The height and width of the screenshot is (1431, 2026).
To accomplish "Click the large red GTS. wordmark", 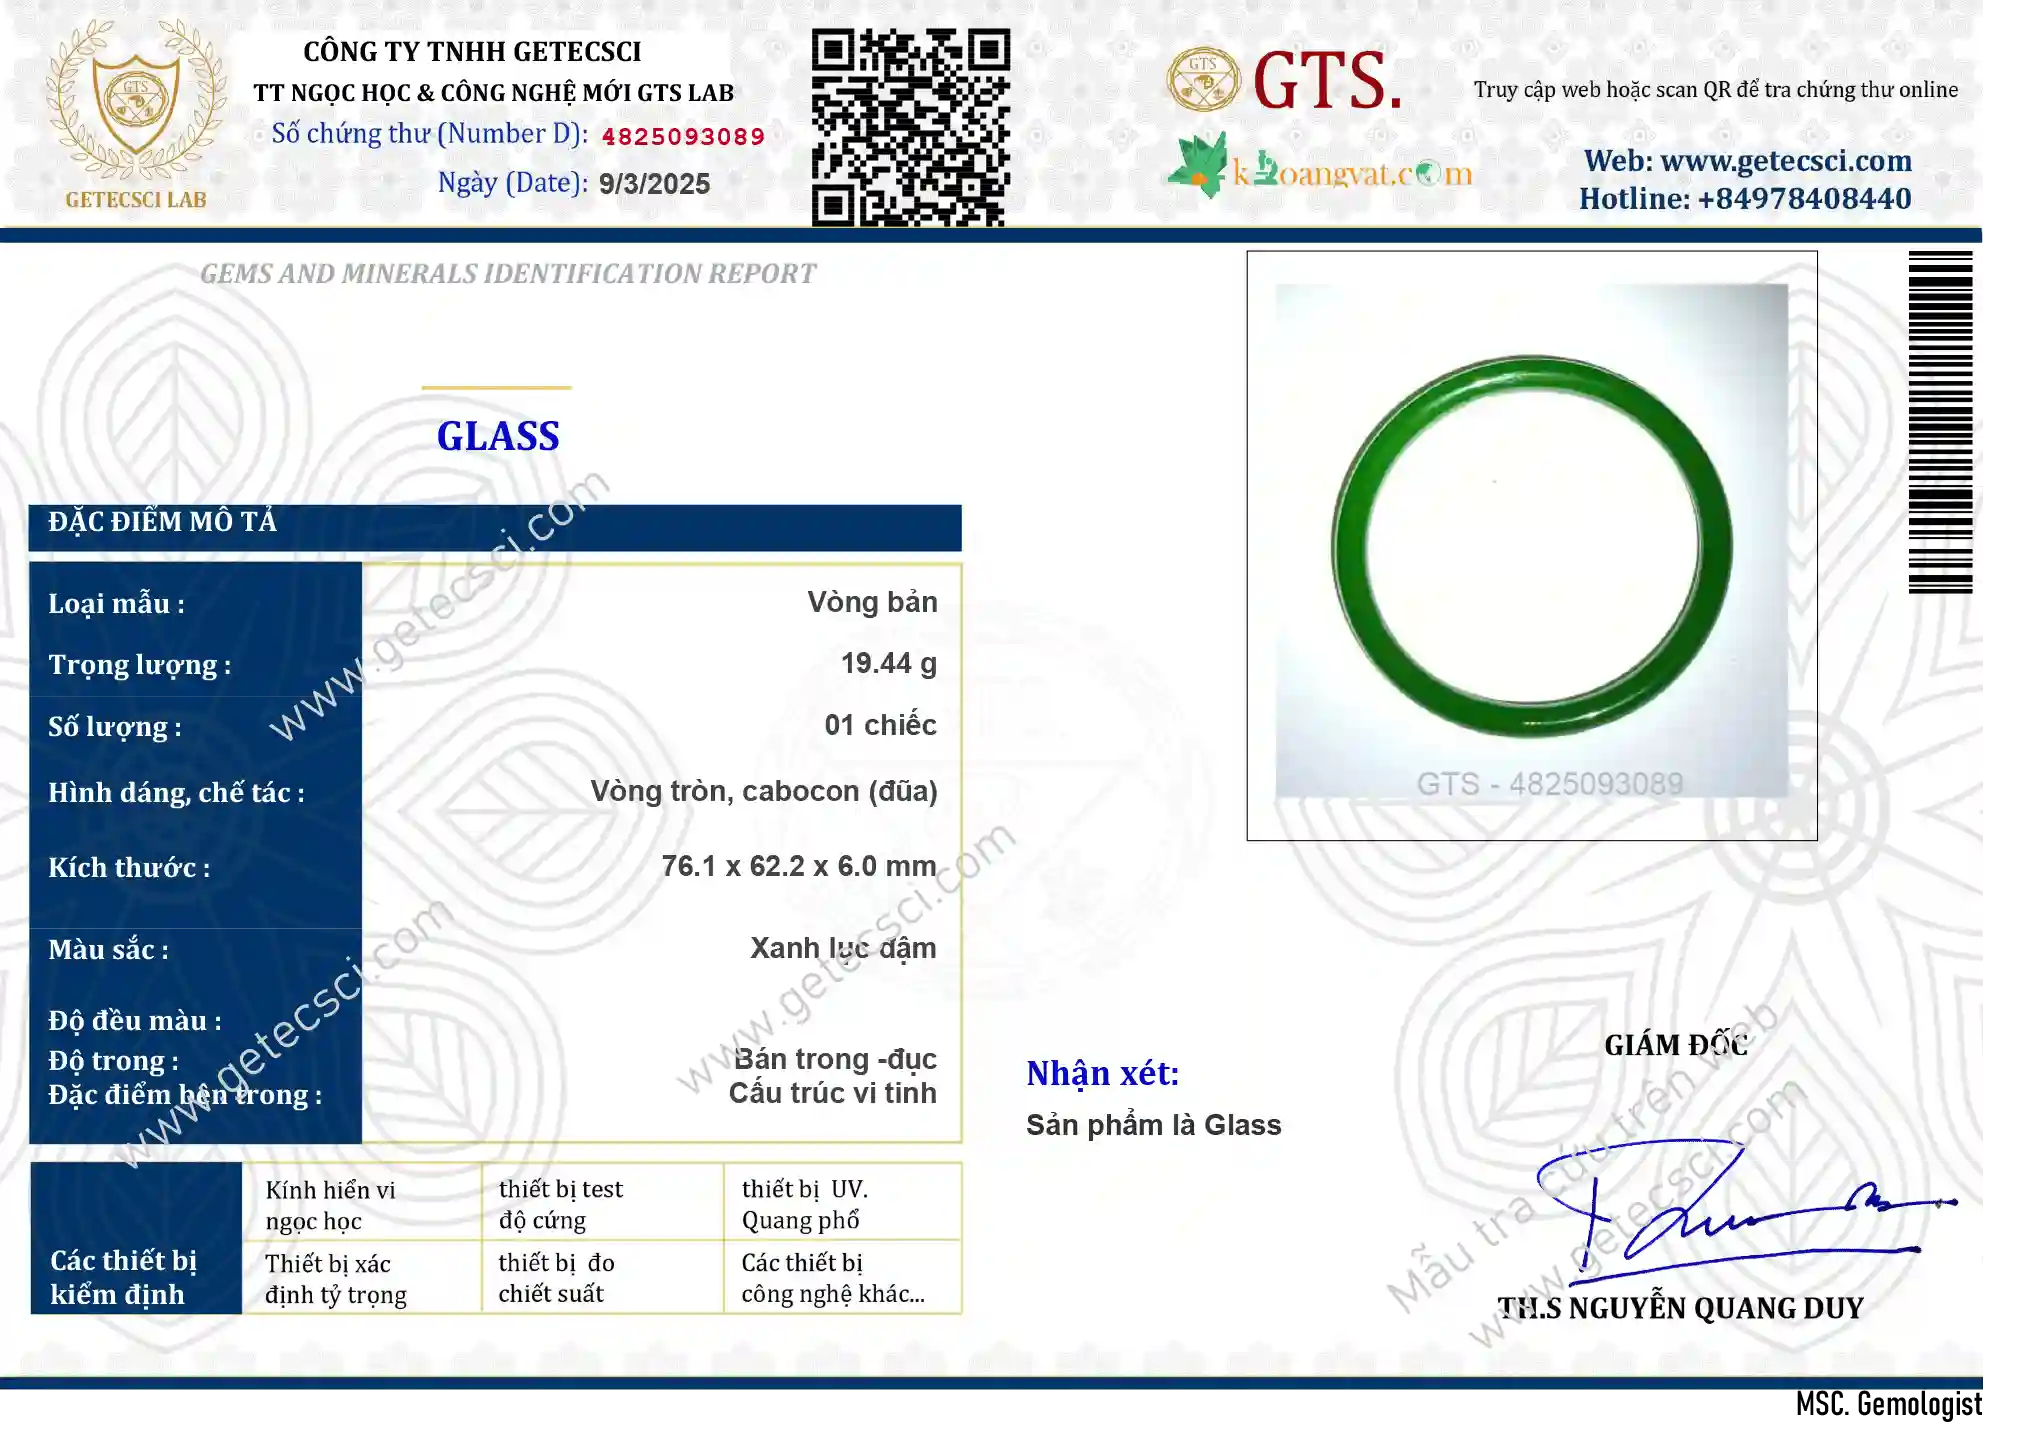I will pyautogui.click(x=1327, y=80).
